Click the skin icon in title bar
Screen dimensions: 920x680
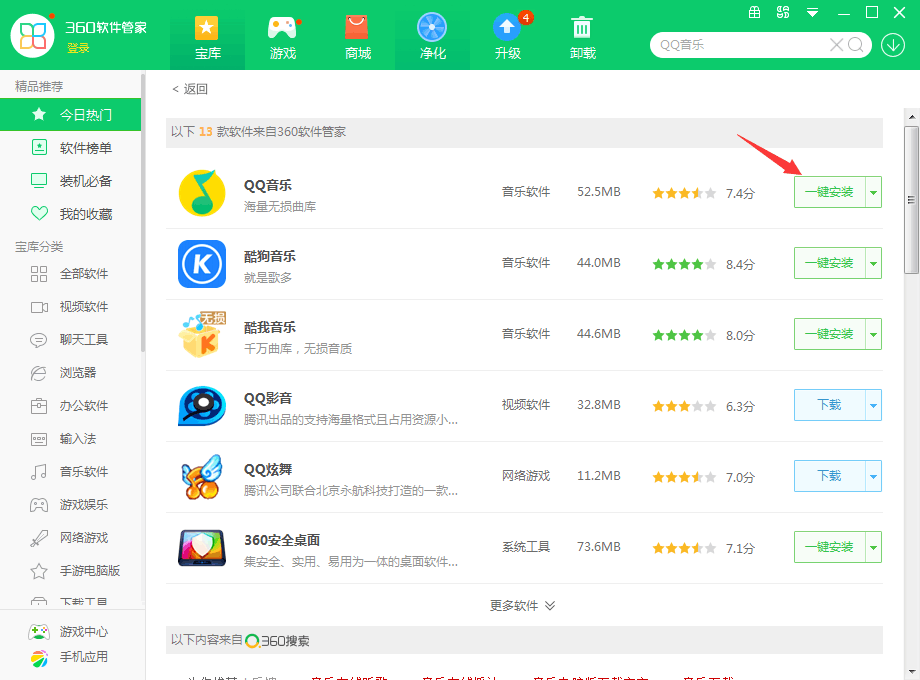783,12
